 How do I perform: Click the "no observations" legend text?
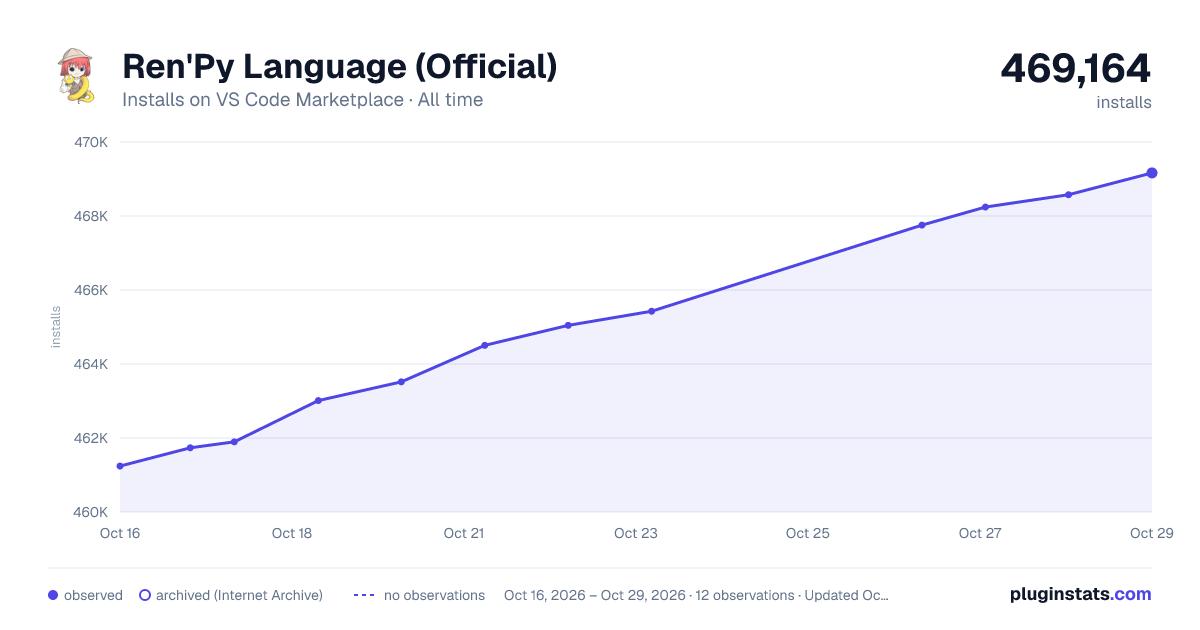[x=434, y=595]
